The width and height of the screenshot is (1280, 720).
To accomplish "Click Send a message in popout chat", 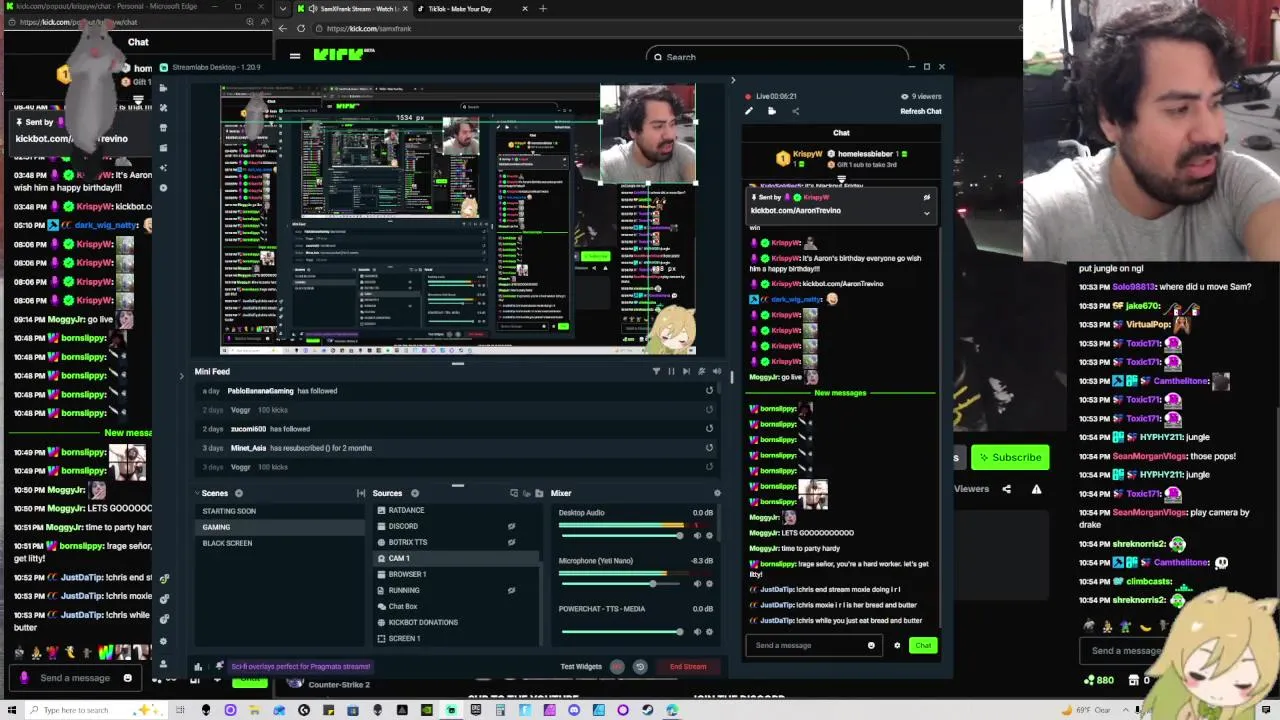I will pyautogui.click(x=75, y=678).
